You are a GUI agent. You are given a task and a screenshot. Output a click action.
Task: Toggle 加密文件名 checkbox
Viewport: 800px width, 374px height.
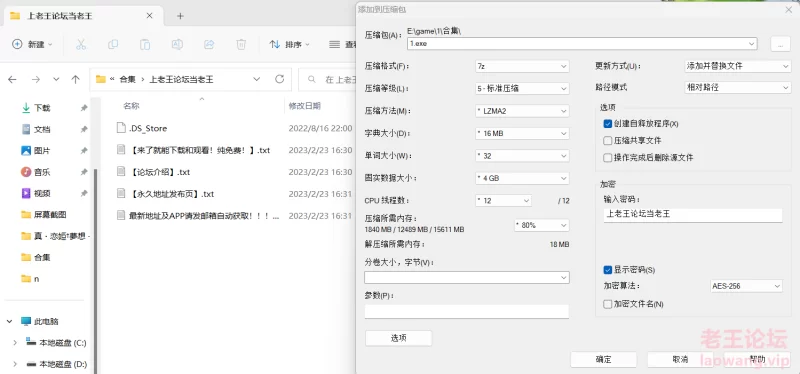click(x=607, y=304)
